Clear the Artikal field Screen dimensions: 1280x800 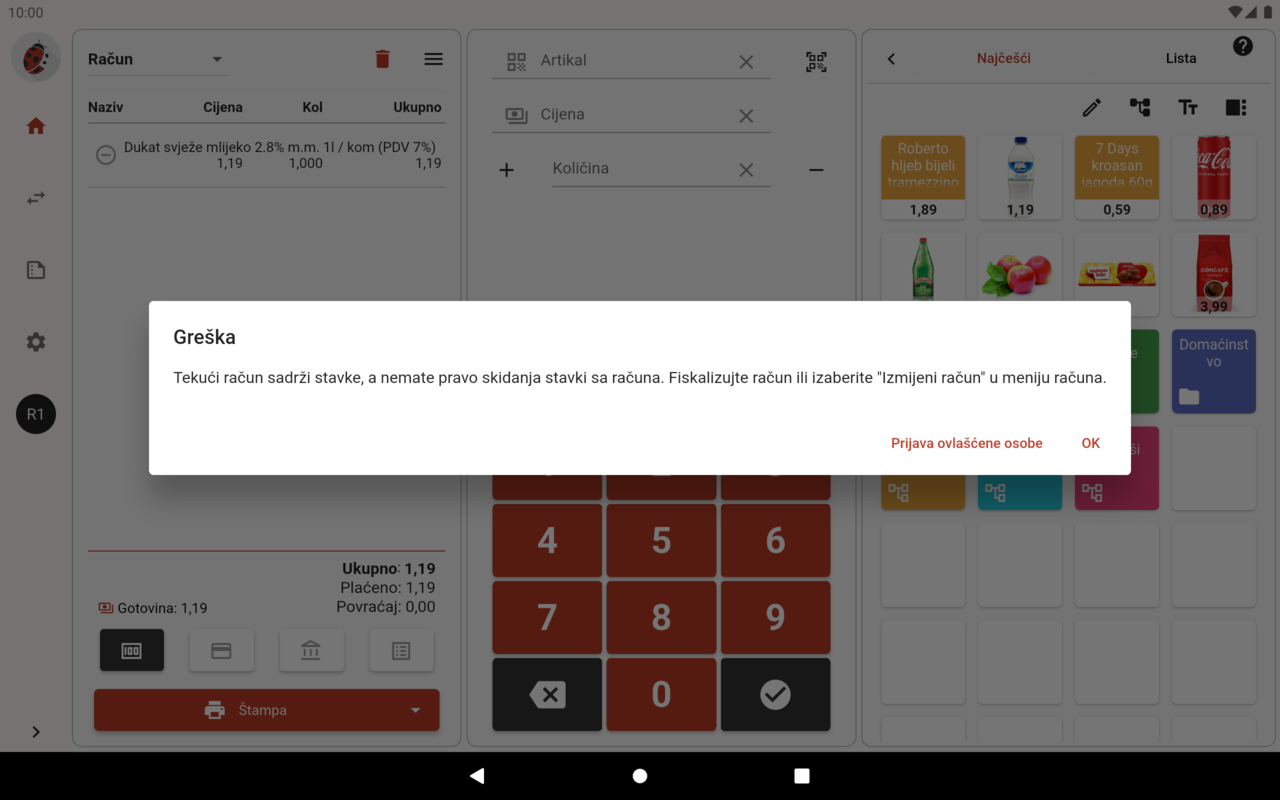pyautogui.click(x=746, y=62)
